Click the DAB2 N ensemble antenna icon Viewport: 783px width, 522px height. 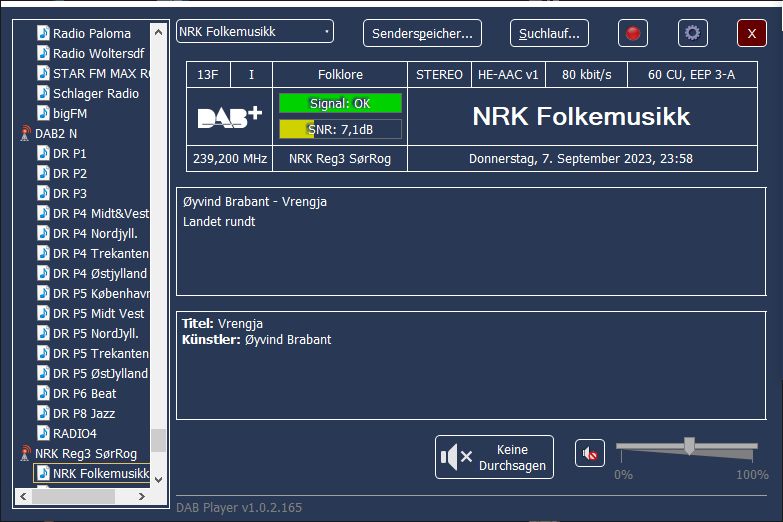coord(25,134)
